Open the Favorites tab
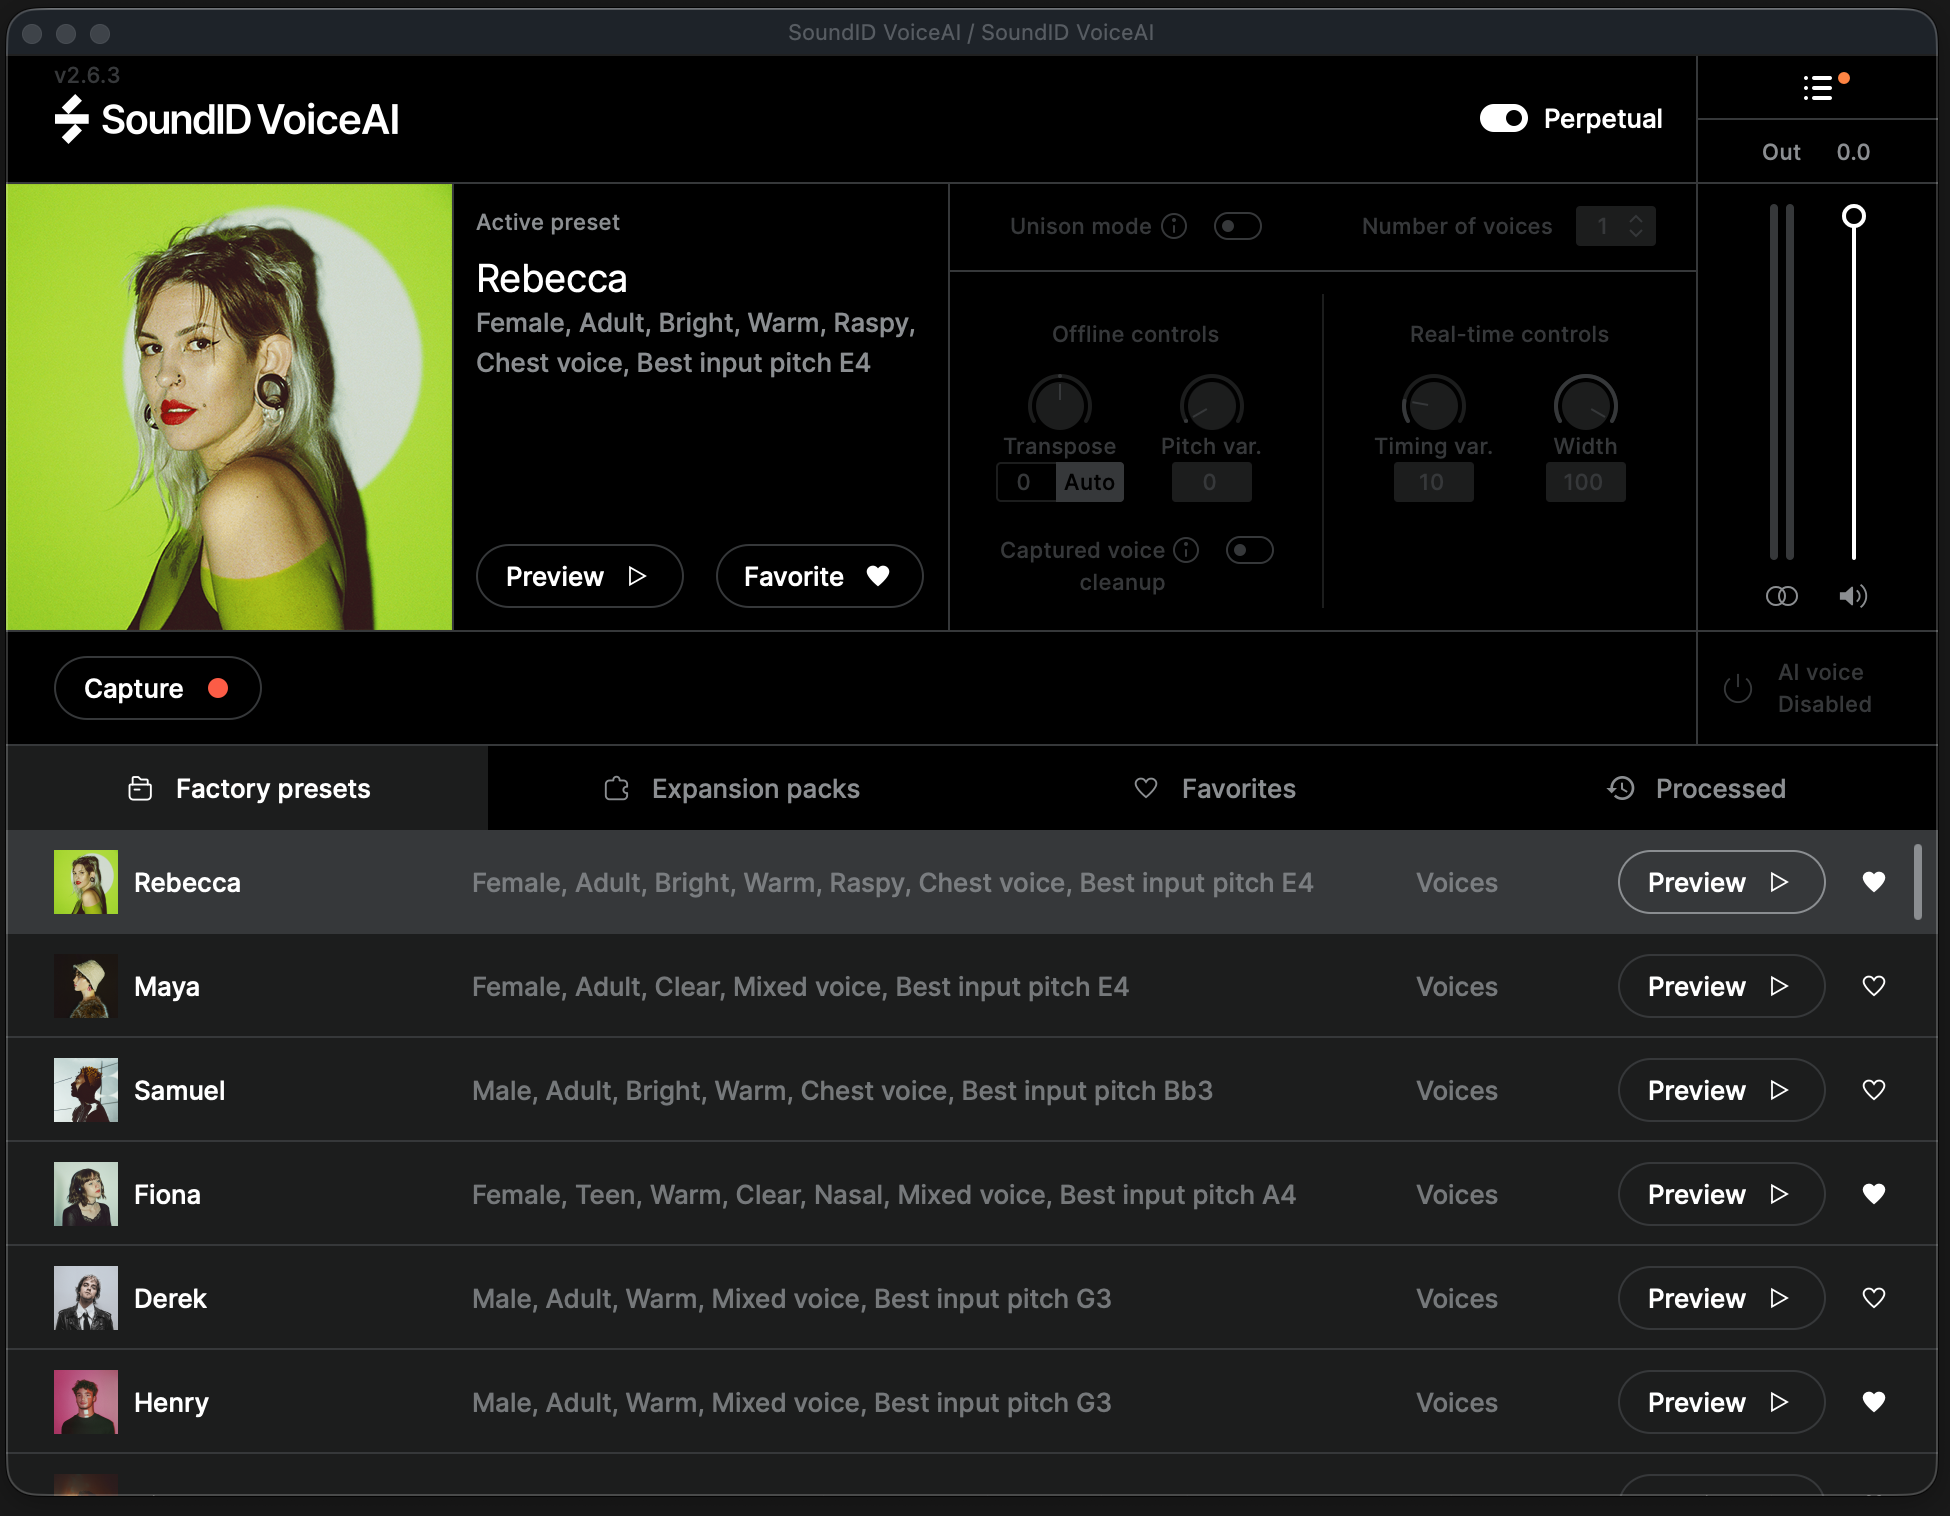 [x=1214, y=788]
